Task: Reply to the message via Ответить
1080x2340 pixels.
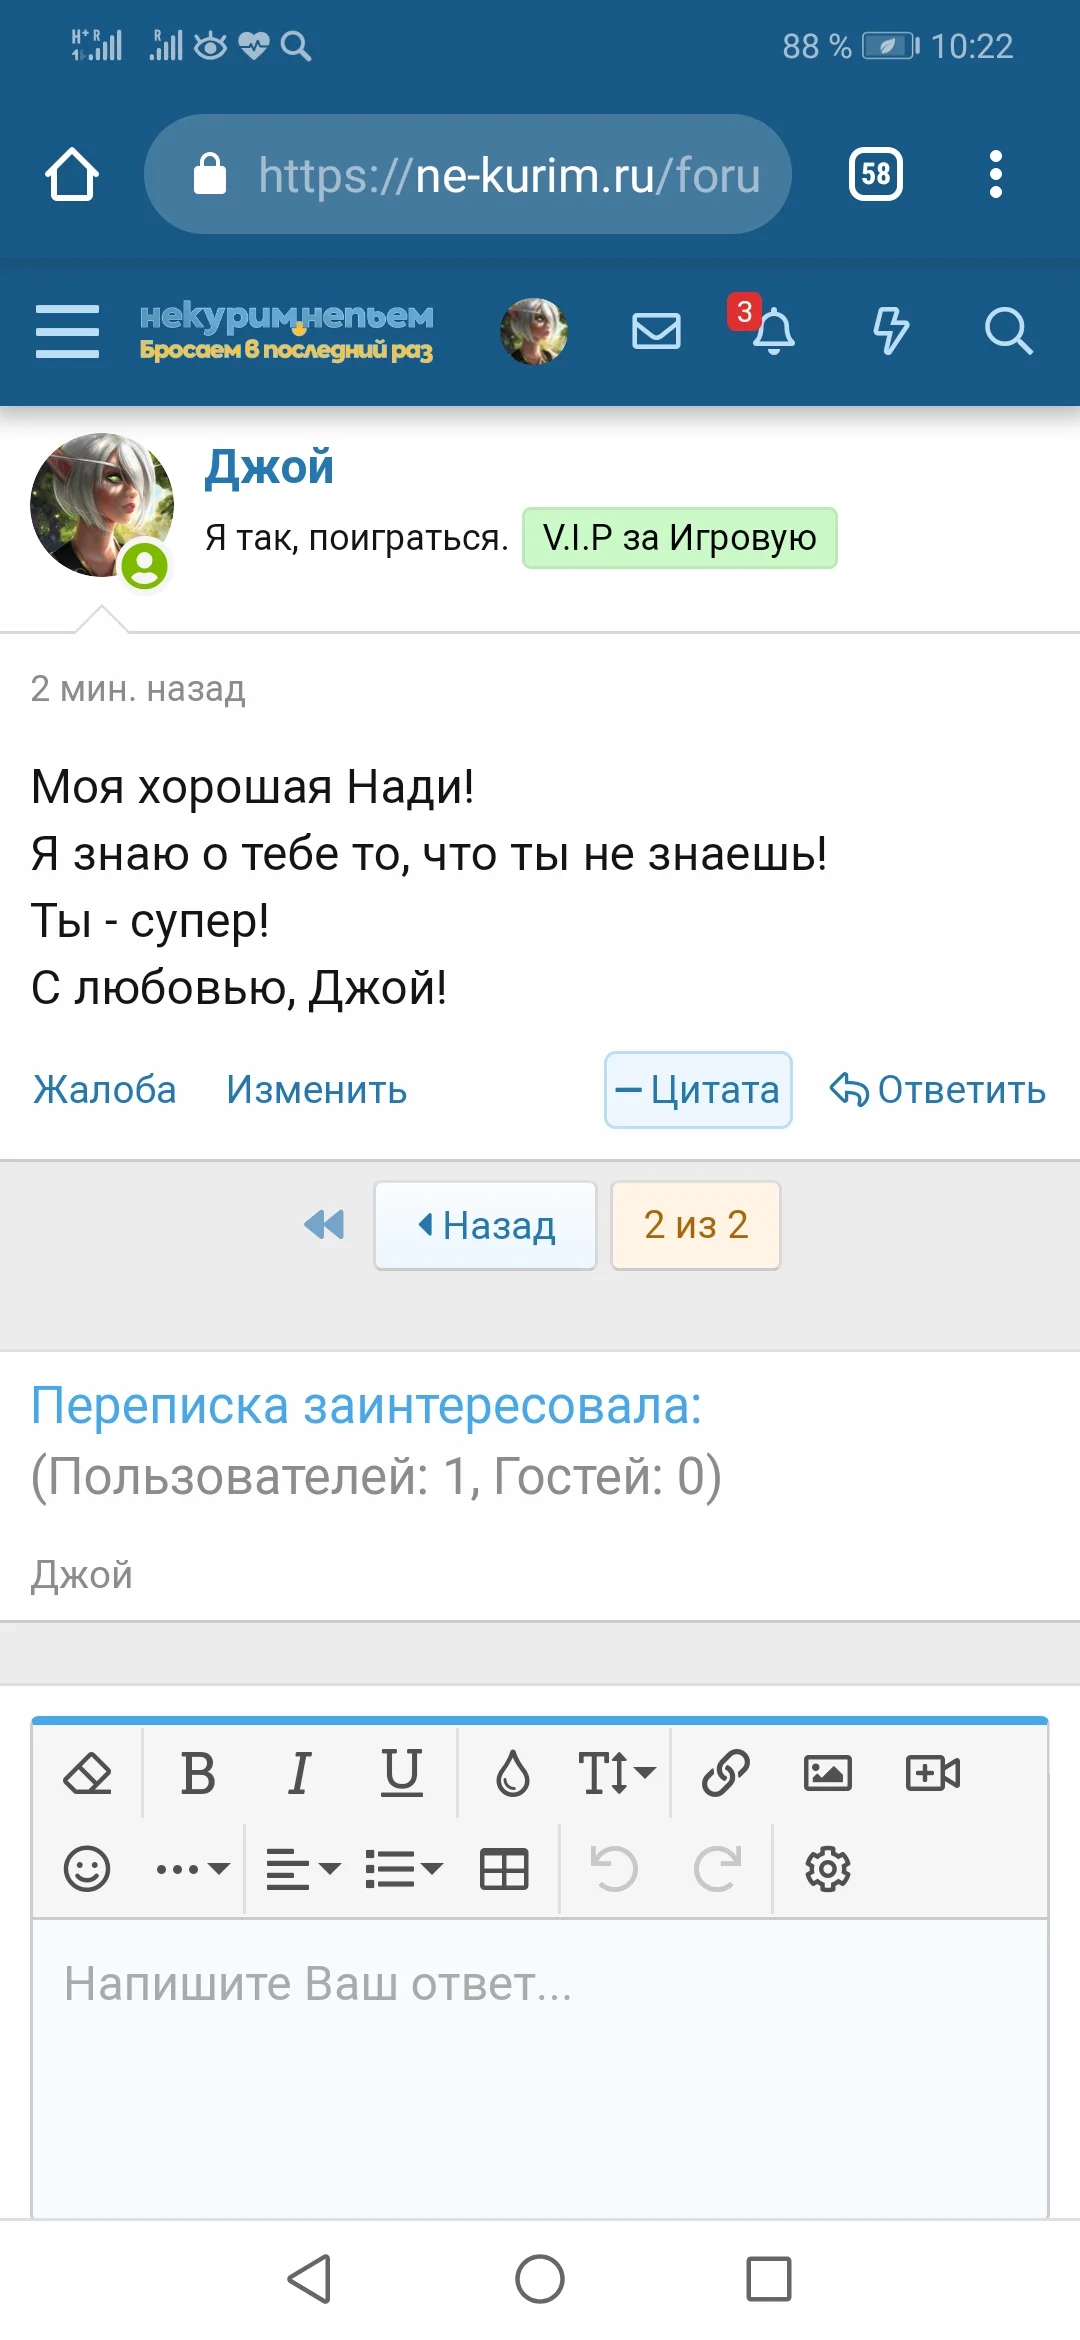Action: coord(937,1090)
